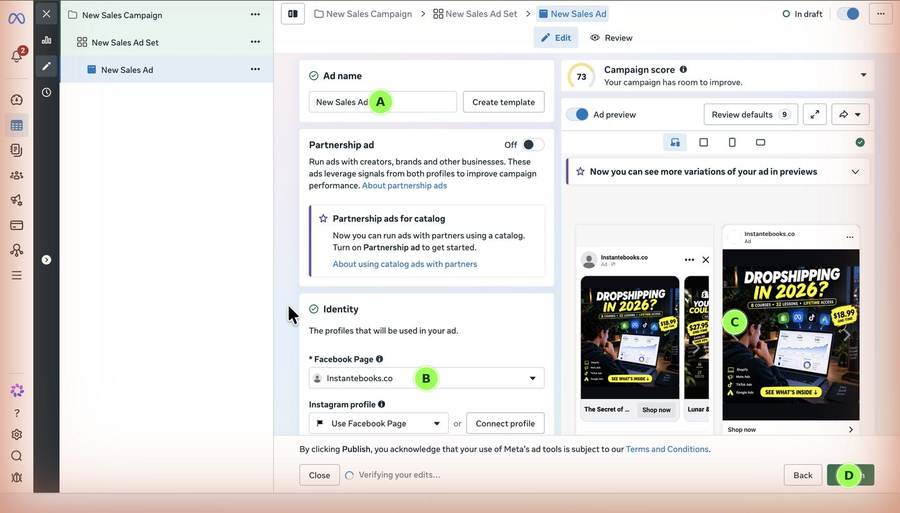Open the Facebook Page Instantebooks.co dropdown
This screenshot has height=513, width=900.
pyautogui.click(x=426, y=378)
